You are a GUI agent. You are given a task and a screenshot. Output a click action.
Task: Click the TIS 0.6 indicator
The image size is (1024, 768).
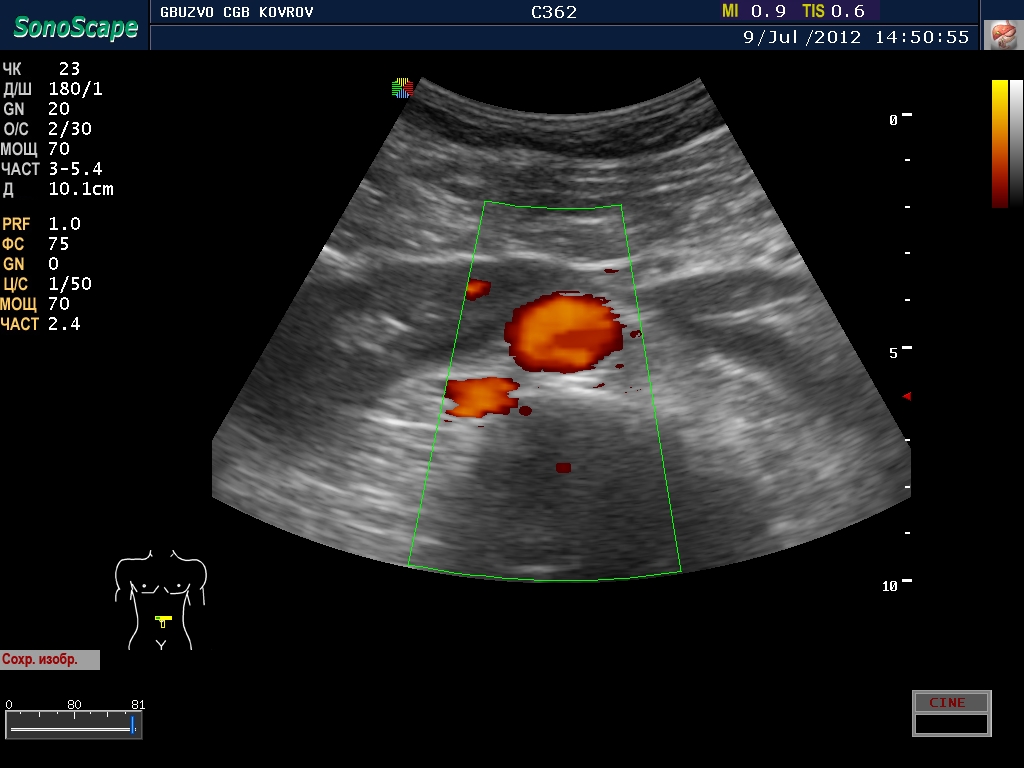pyautogui.click(x=833, y=11)
